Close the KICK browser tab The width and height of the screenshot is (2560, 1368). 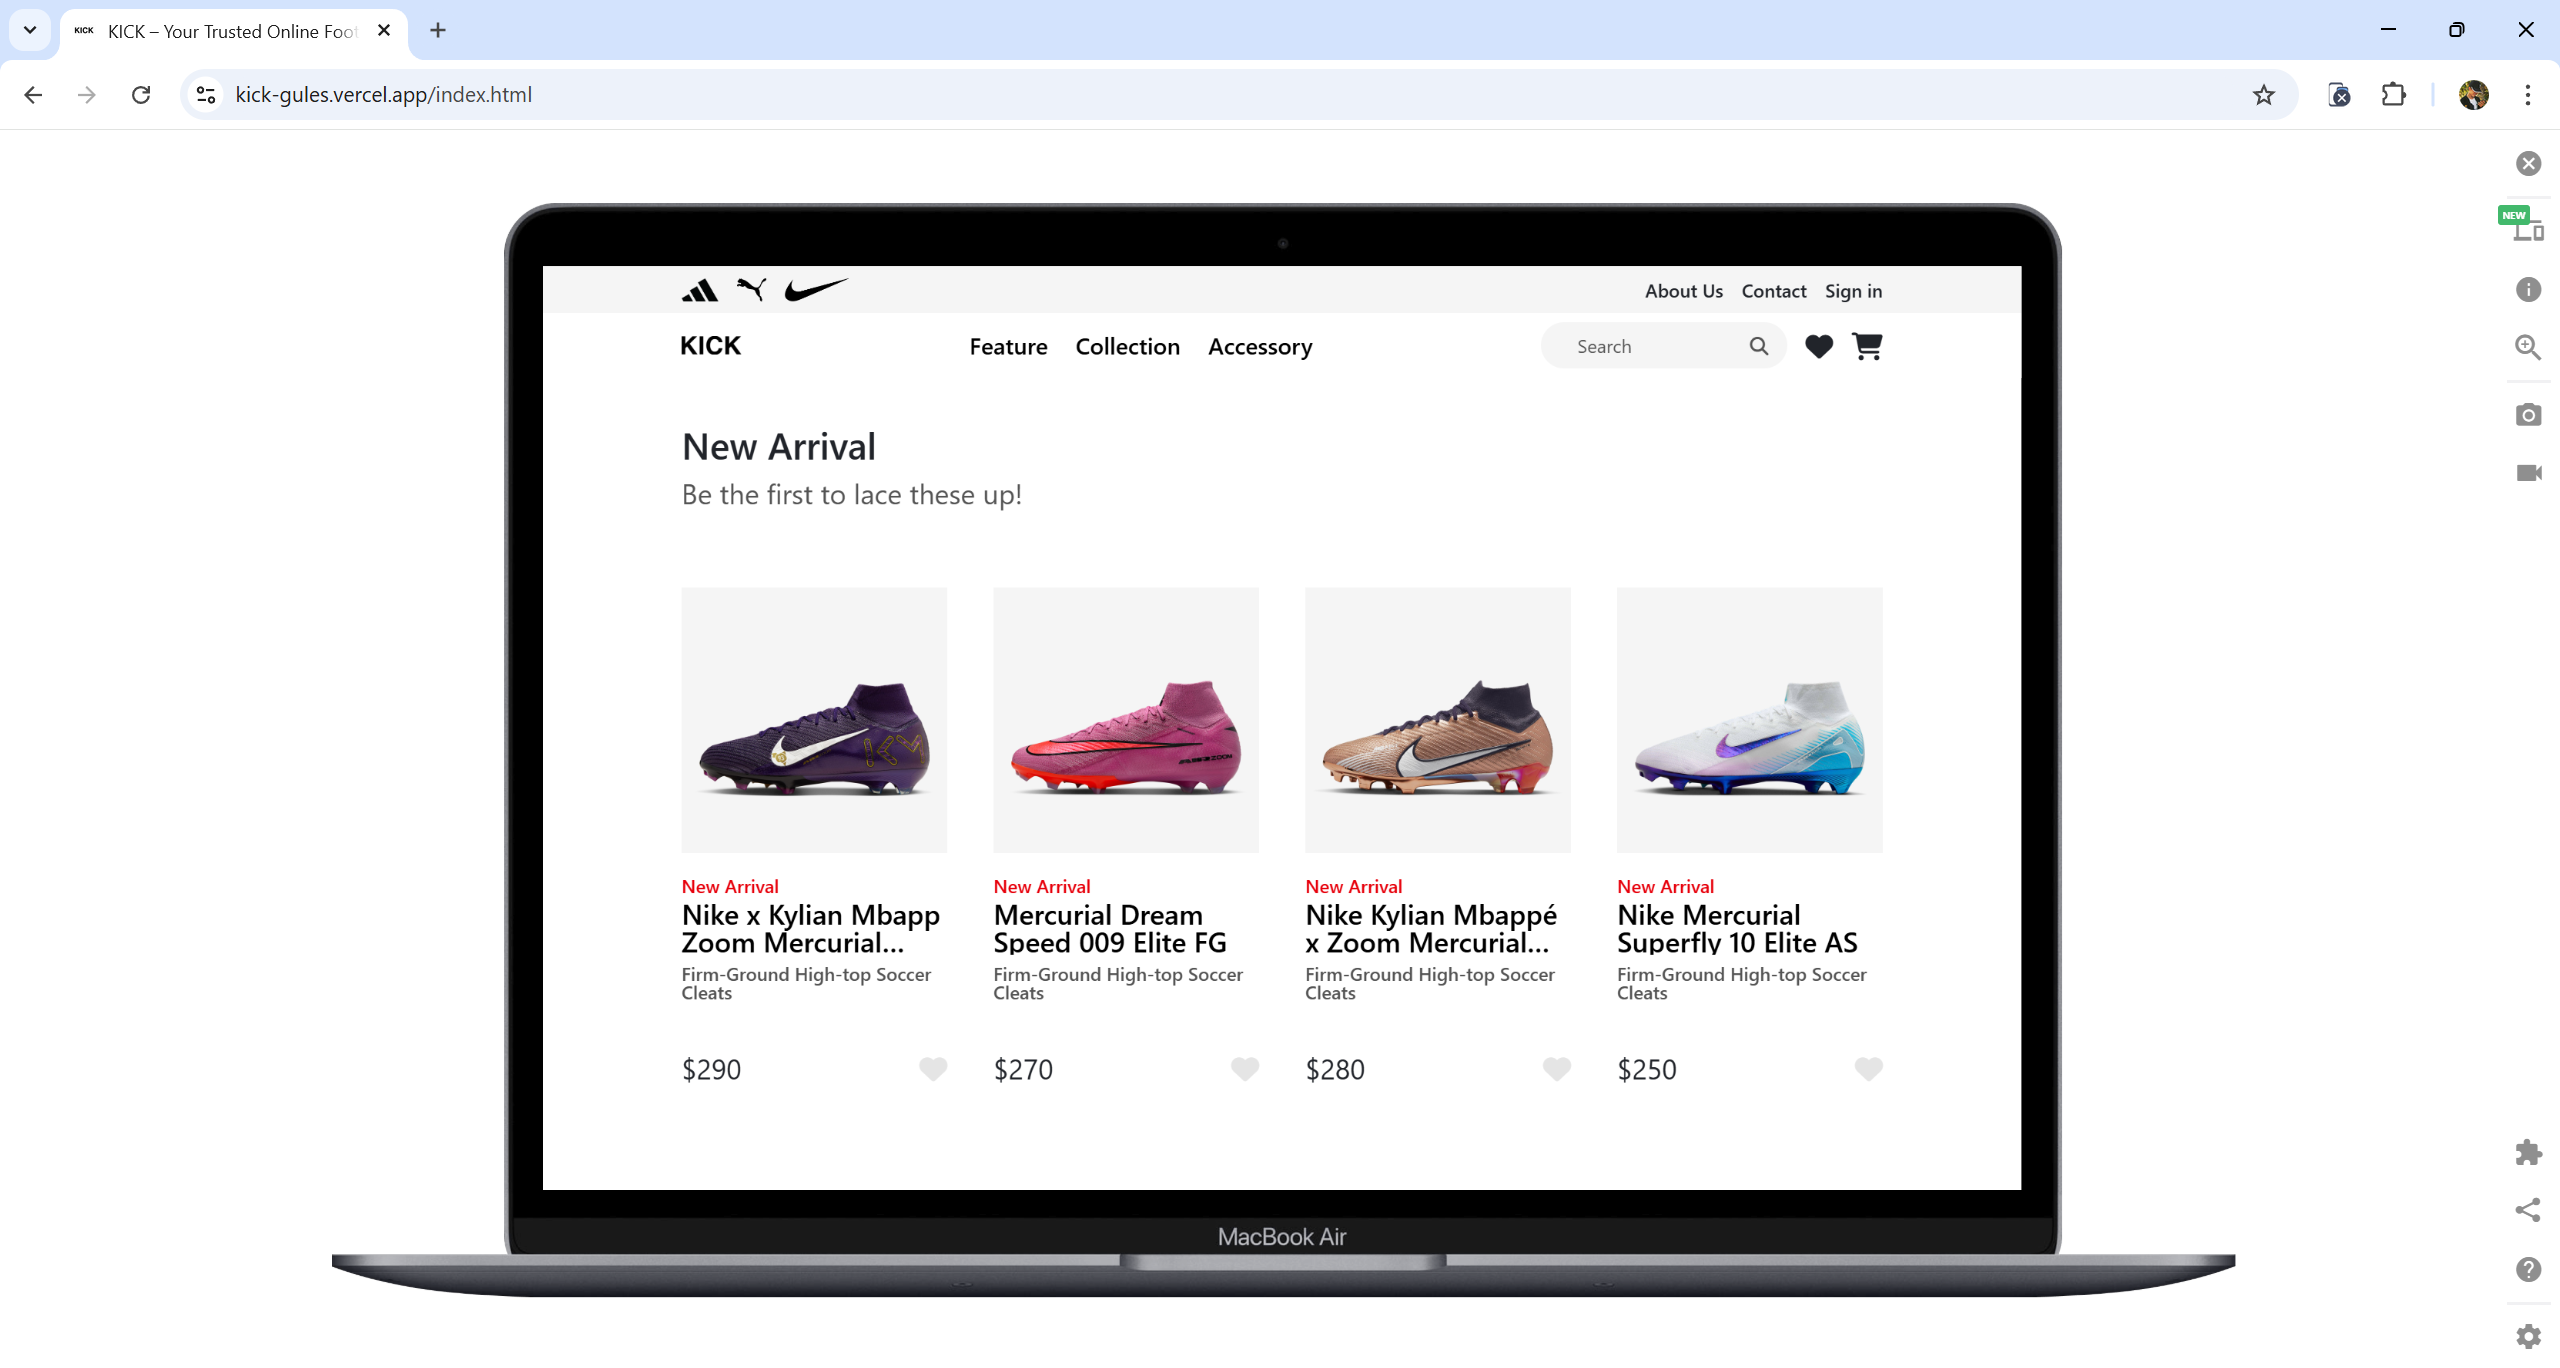[x=384, y=31]
